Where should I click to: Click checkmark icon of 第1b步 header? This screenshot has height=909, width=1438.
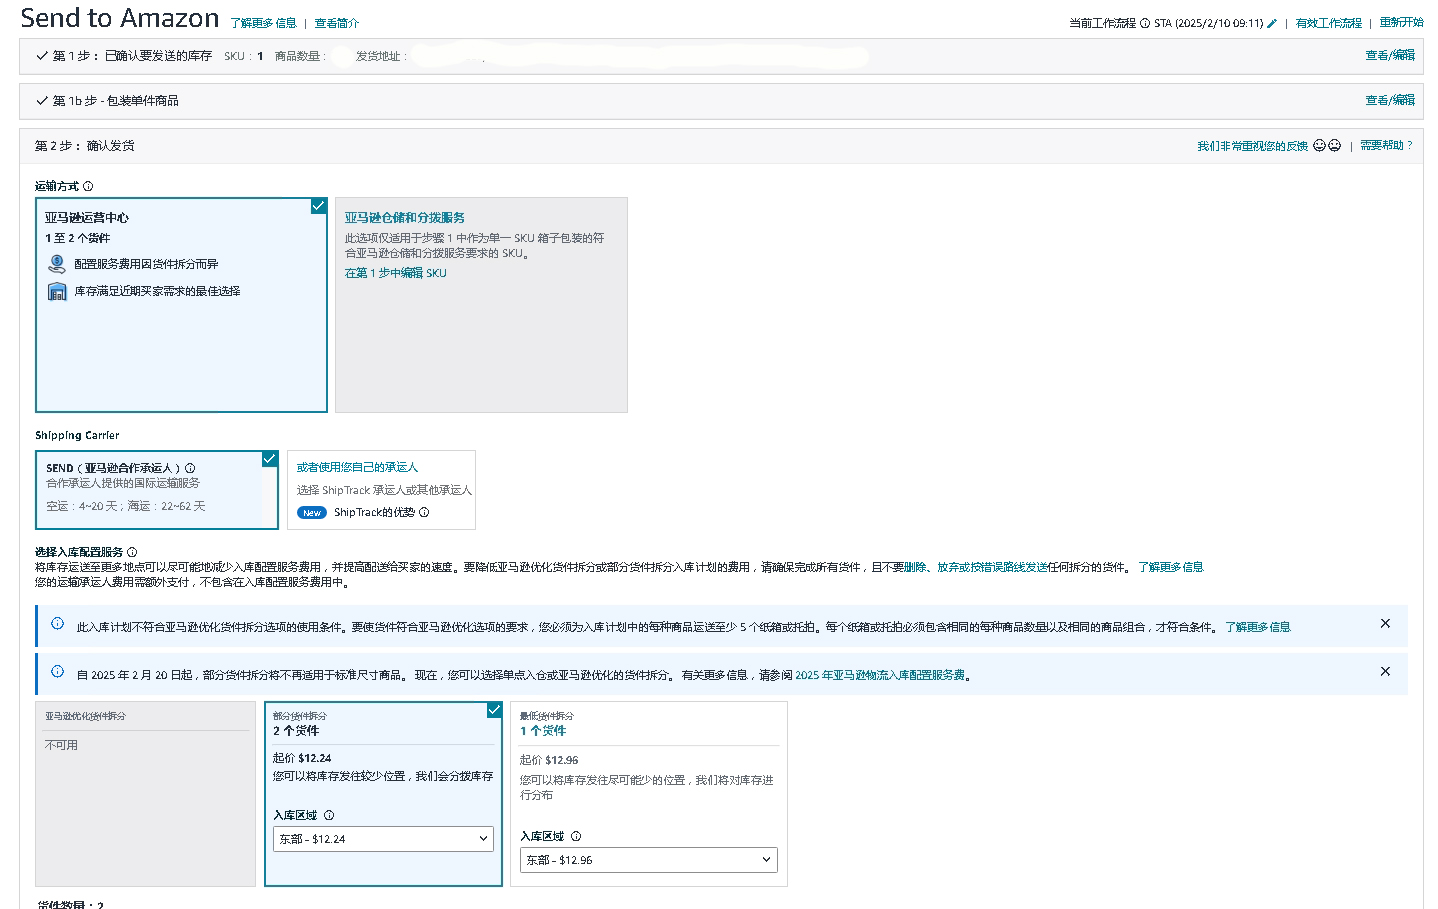(x=42, y=100)
